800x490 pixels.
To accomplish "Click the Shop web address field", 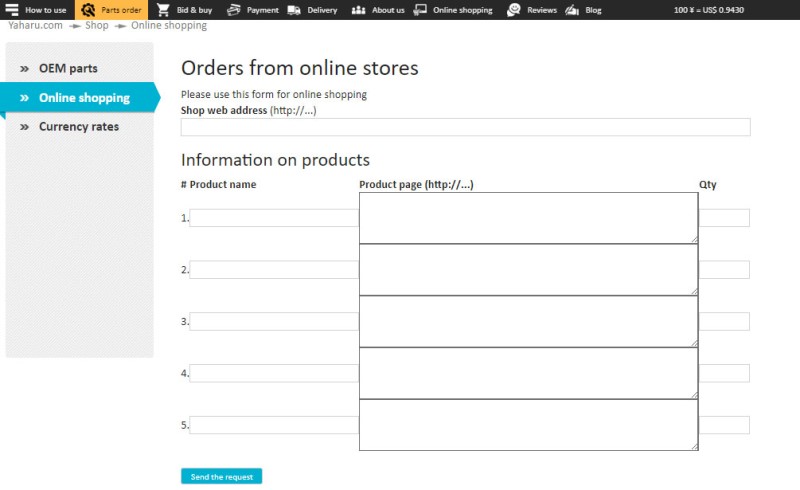I will coord(465,127).
